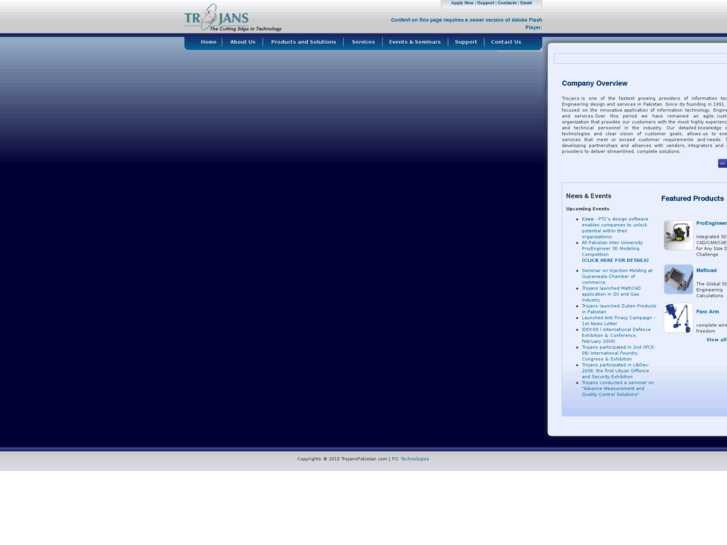Click the Apply Now link at top
This screenshot has height=545, width=727.
click(462, 3)
